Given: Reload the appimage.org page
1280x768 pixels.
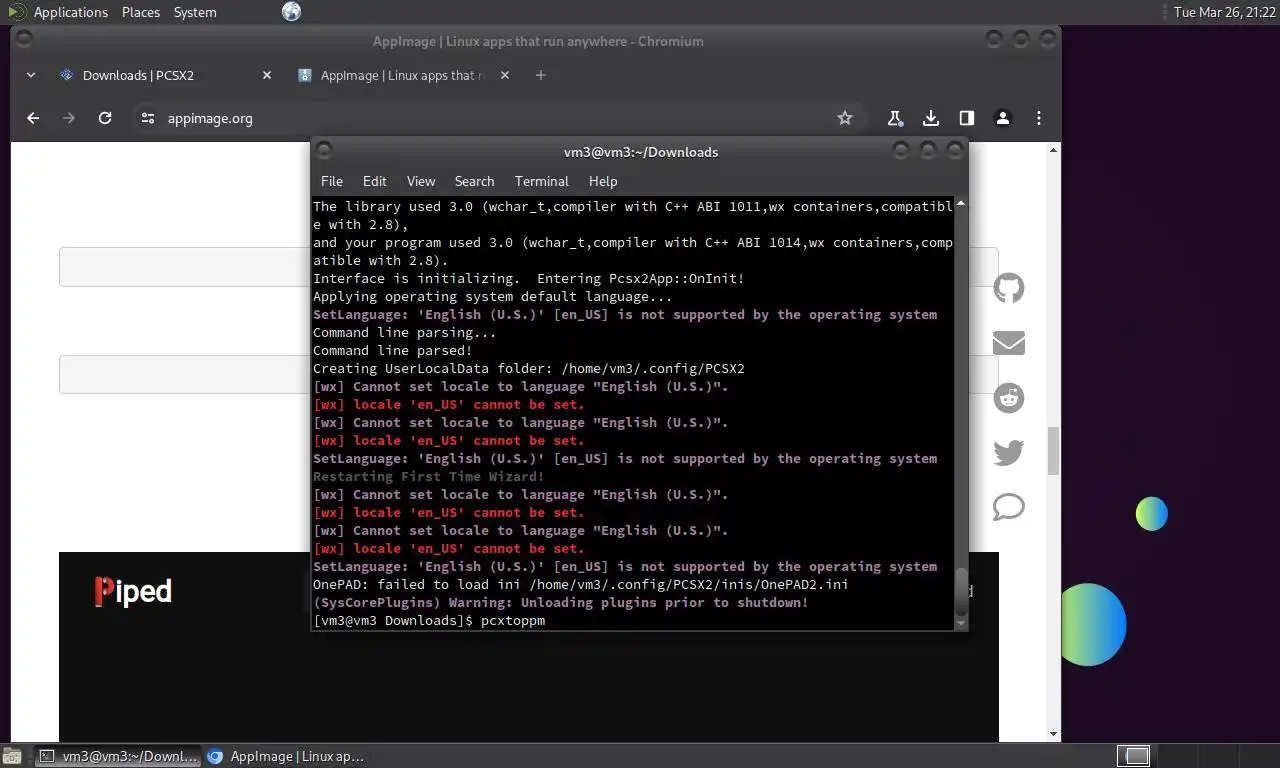Looking at the screenshot, I should [105, 118].
